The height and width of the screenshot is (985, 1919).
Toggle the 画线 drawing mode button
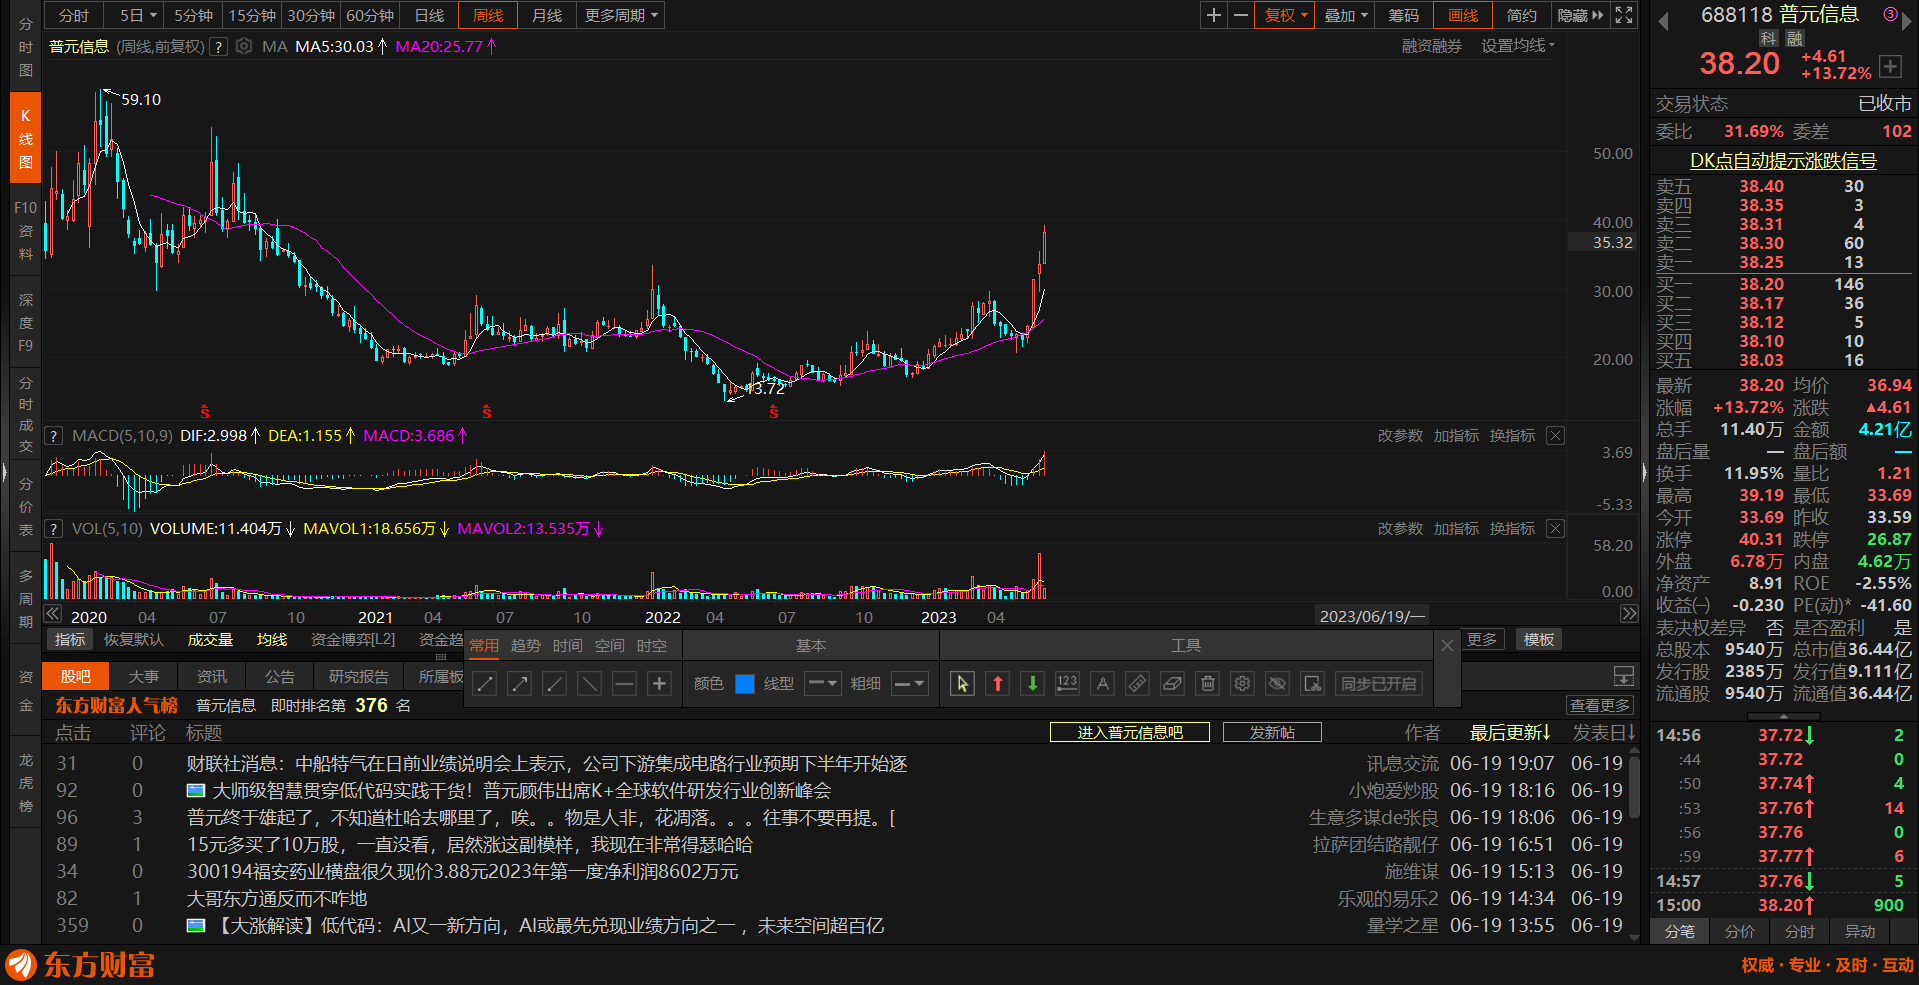pos(1463,15)
